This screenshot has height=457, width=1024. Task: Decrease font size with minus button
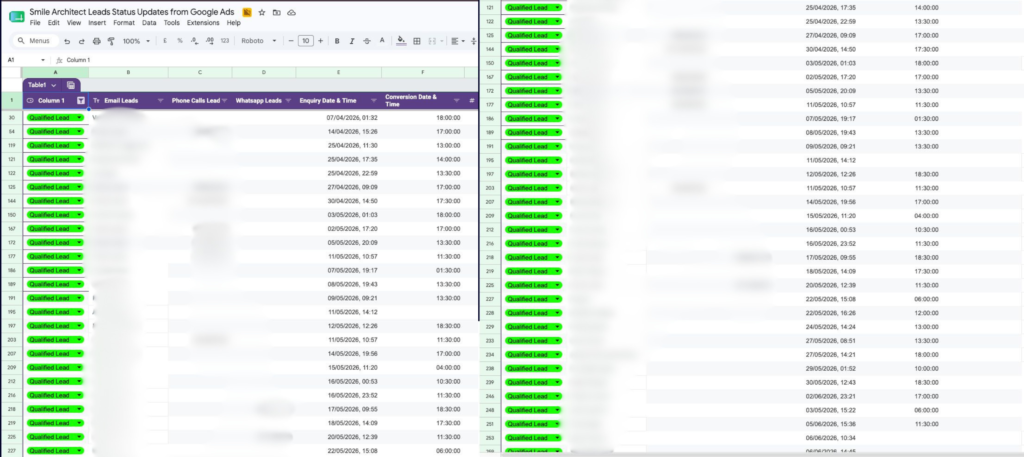tap(291, 40)
